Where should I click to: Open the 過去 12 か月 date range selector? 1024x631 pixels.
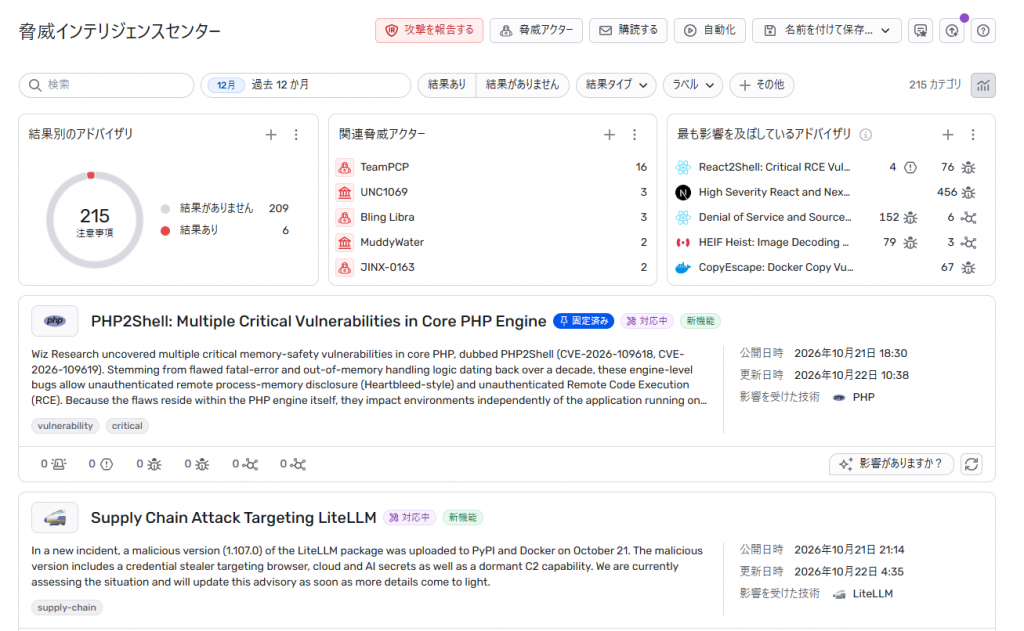306,85
